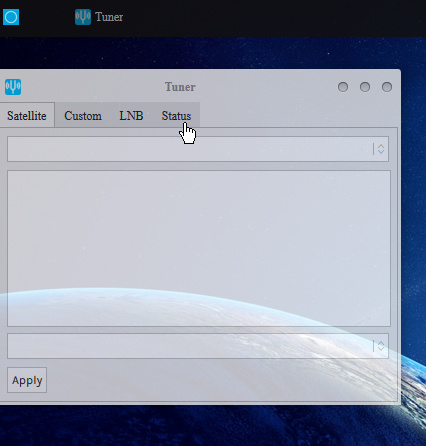The image size is (426, 446).
Task: Click the Tuner icon in the taskbar
Action: point(83,17)
